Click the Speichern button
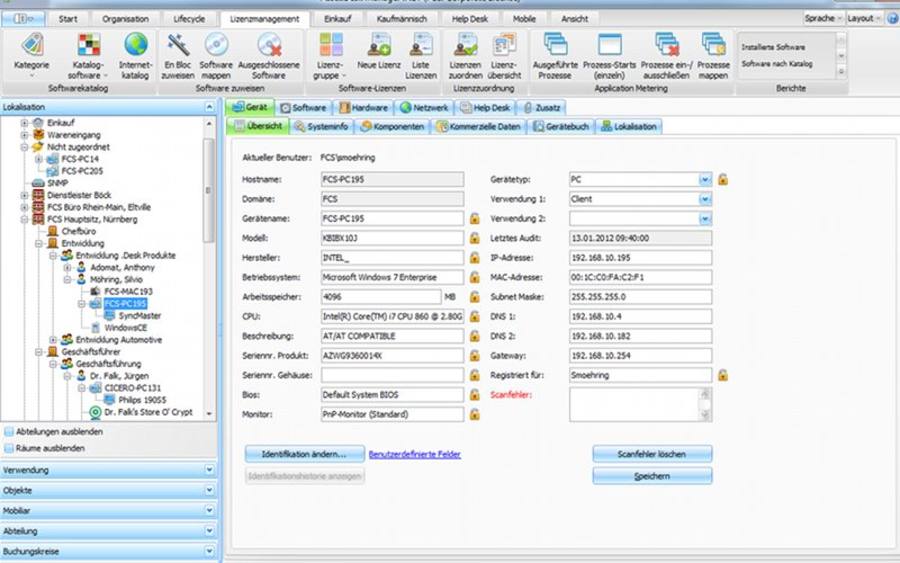Image resolution: width=900 pixels, height=563 pixels. [652, 476]
